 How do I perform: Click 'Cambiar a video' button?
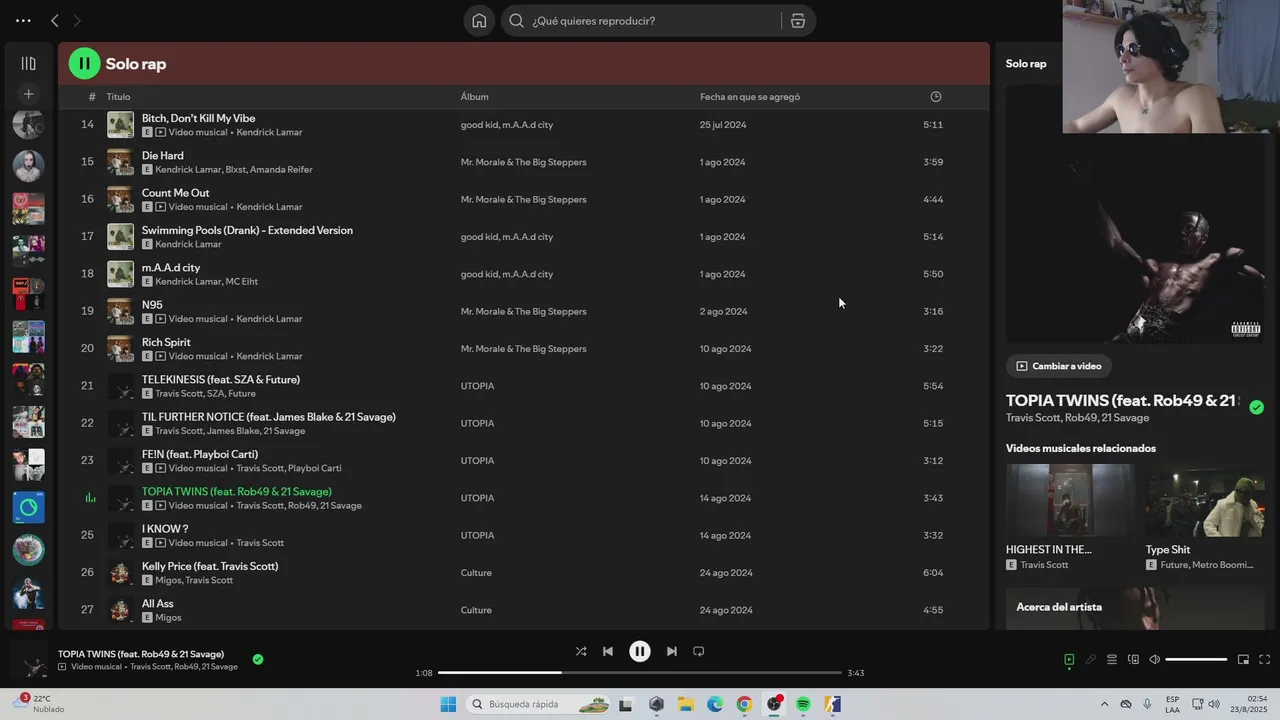(x=1059, y=366)
